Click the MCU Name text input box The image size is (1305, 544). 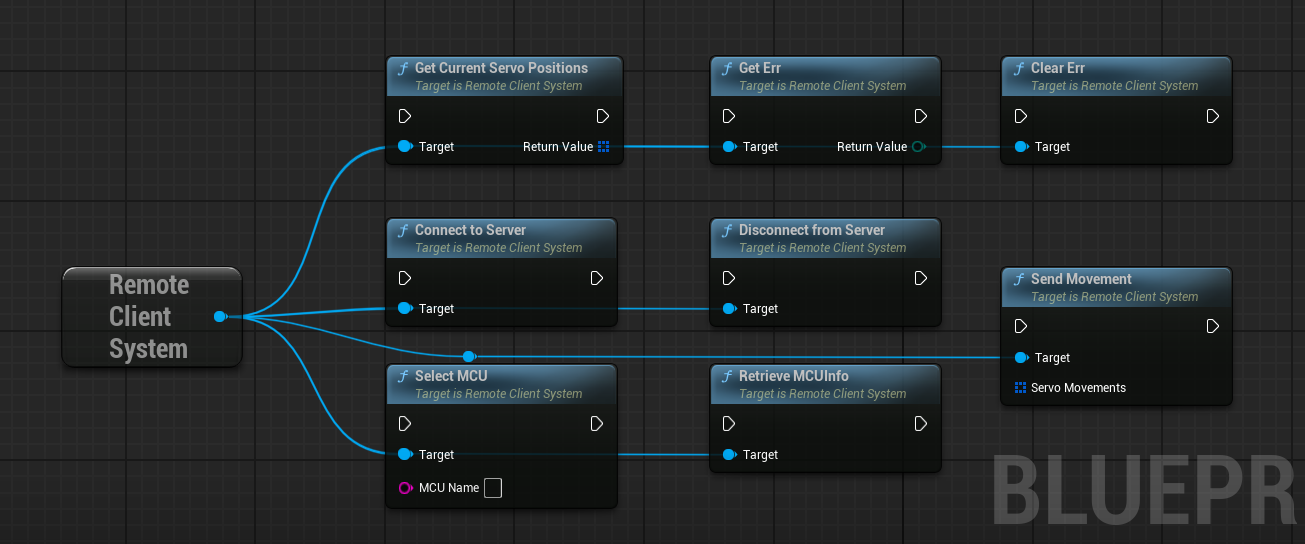click(493, 488)
